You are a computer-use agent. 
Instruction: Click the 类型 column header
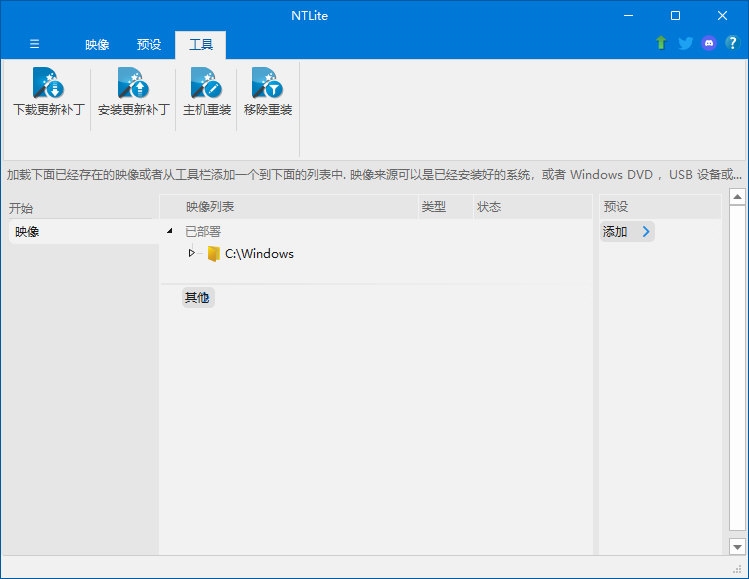(x=446, y=207)
